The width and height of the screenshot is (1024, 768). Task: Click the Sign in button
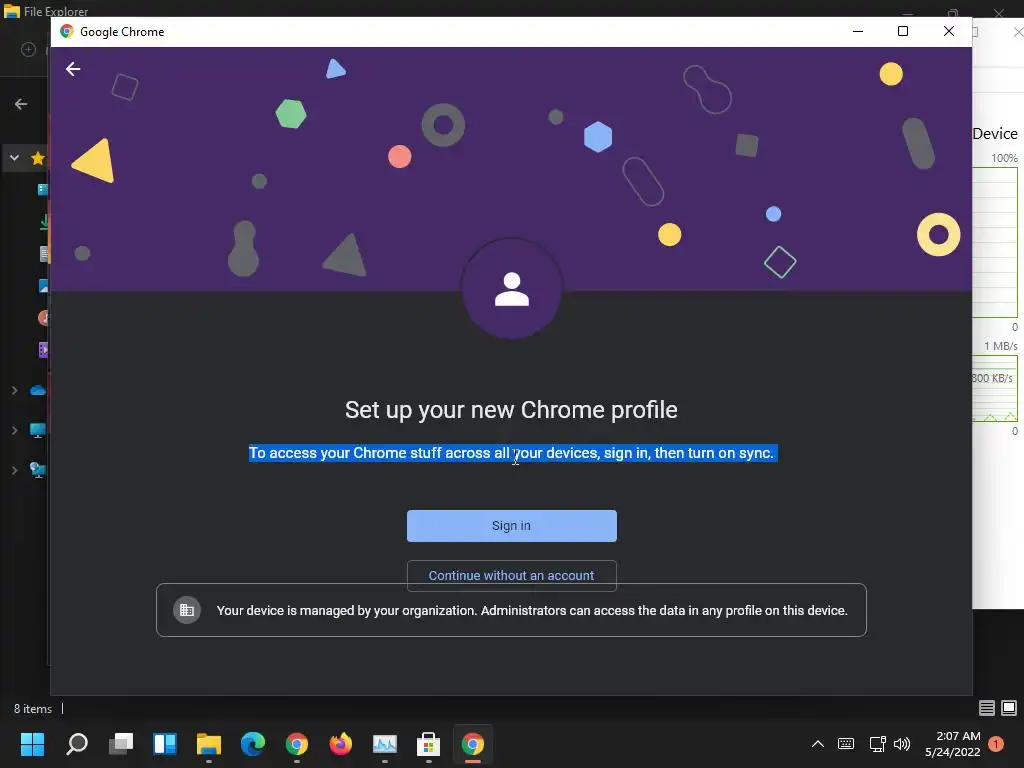point(511,526)
